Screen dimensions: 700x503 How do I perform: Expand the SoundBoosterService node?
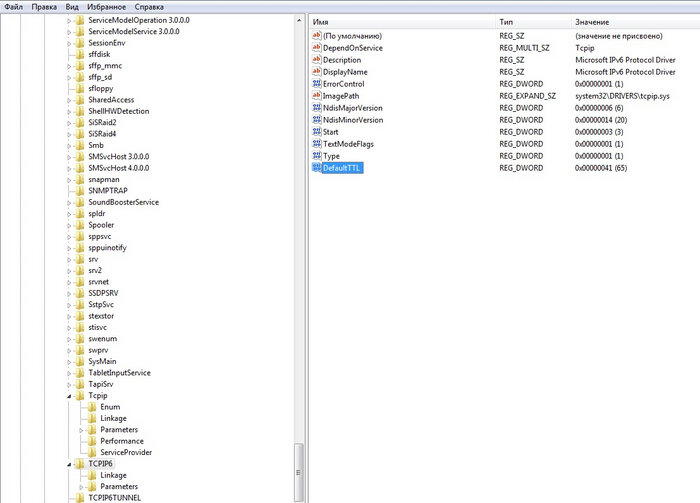[x=69, y=203]
